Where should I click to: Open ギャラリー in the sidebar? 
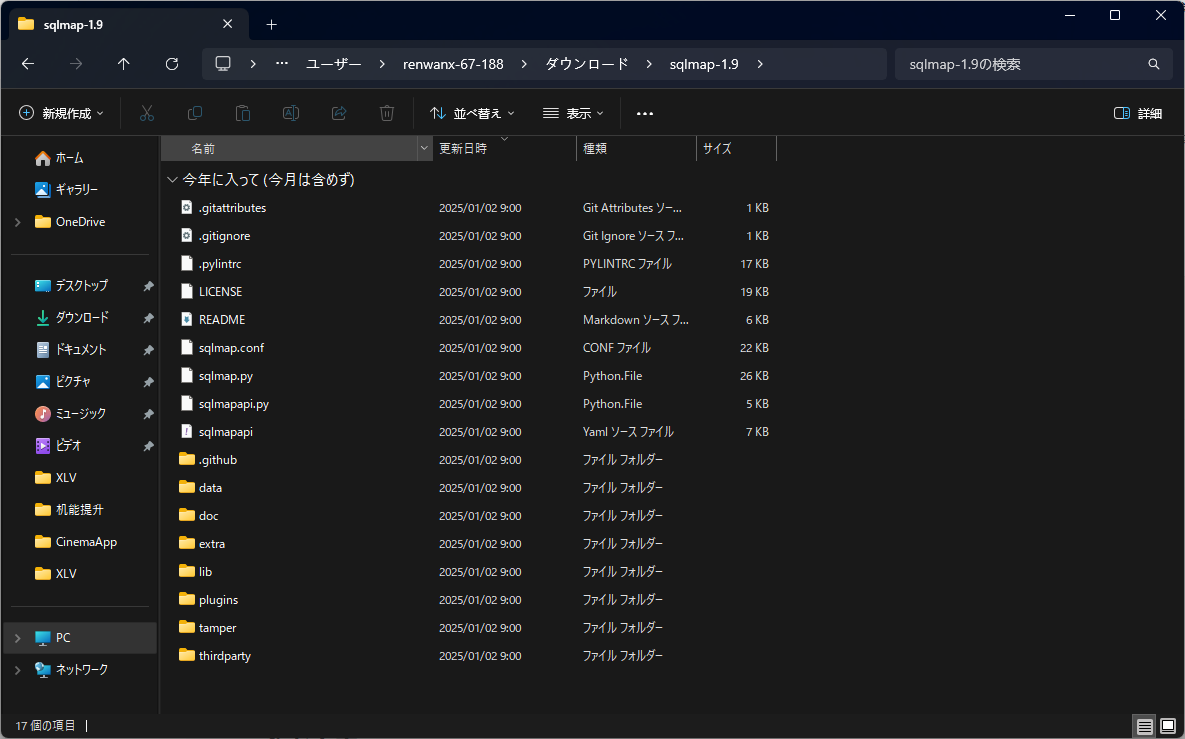click(x=76, y=190)
